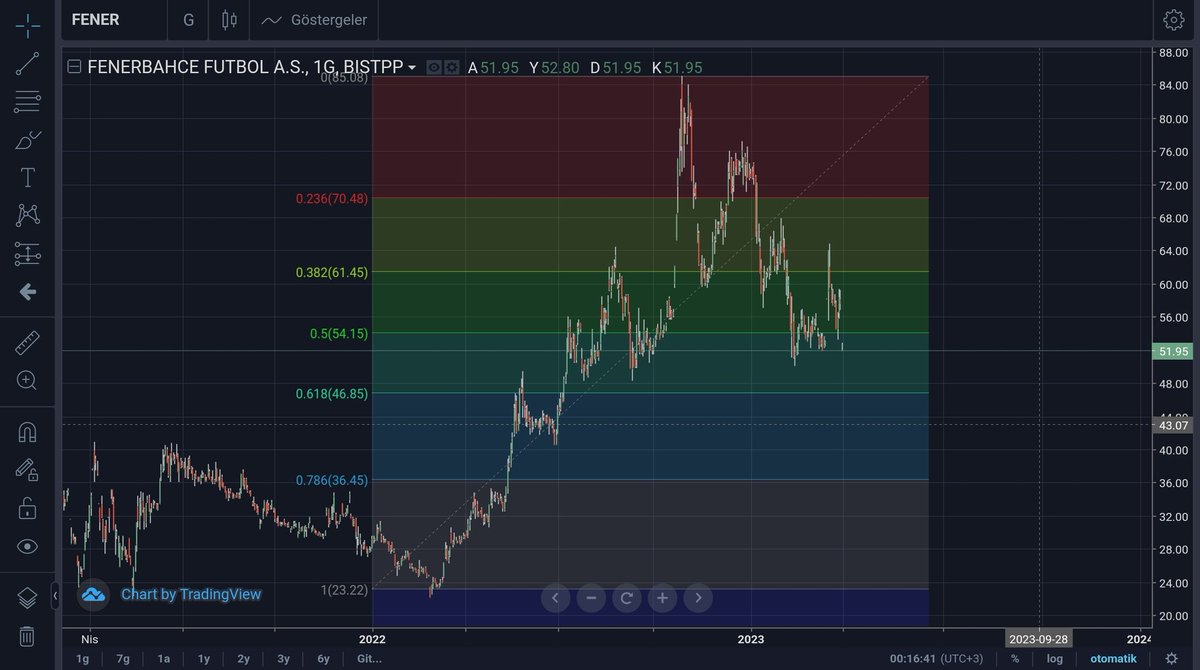Collapse the left drawing toolbar

click(x=56, y=596)
